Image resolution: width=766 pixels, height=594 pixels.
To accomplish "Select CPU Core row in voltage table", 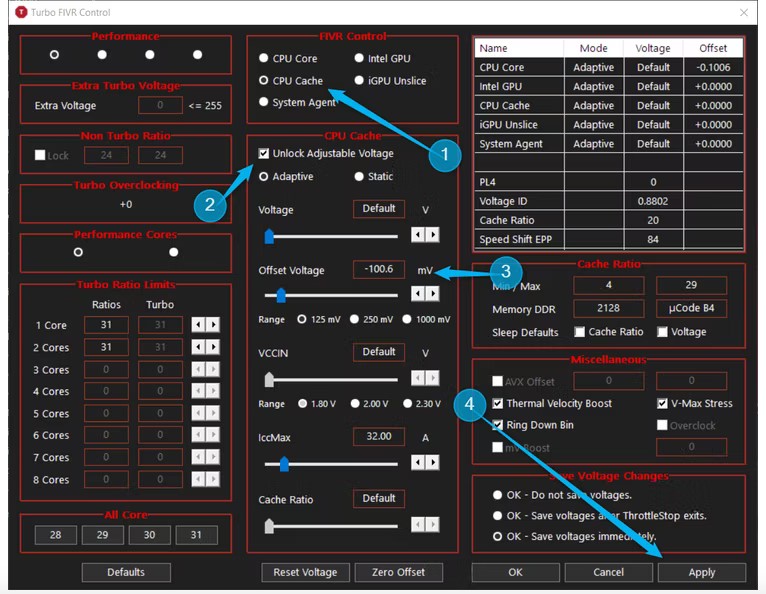I will tap(609, 67).
